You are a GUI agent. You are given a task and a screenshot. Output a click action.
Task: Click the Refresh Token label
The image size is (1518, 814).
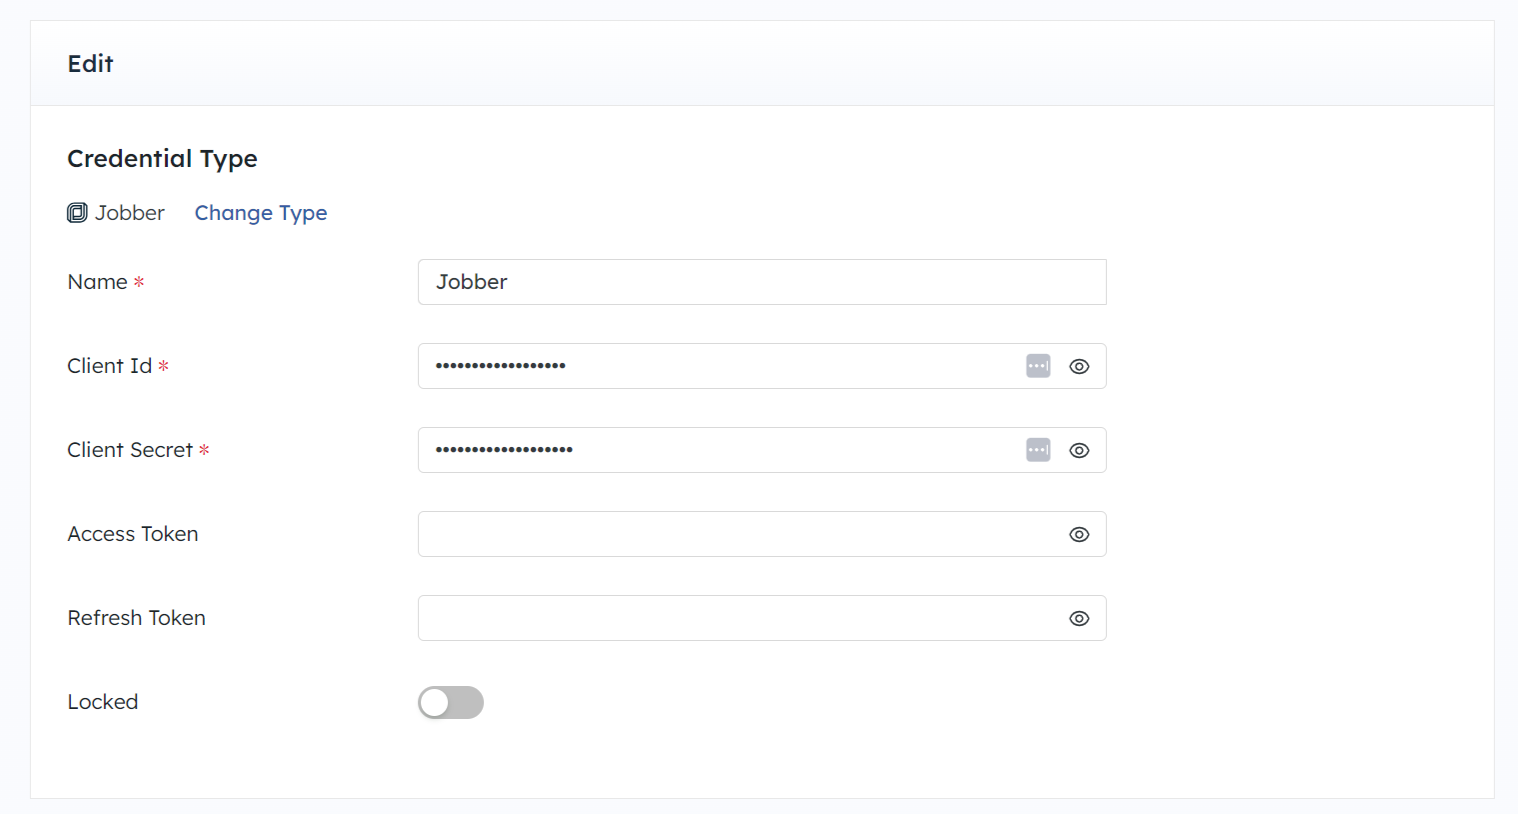pos(137,618)
